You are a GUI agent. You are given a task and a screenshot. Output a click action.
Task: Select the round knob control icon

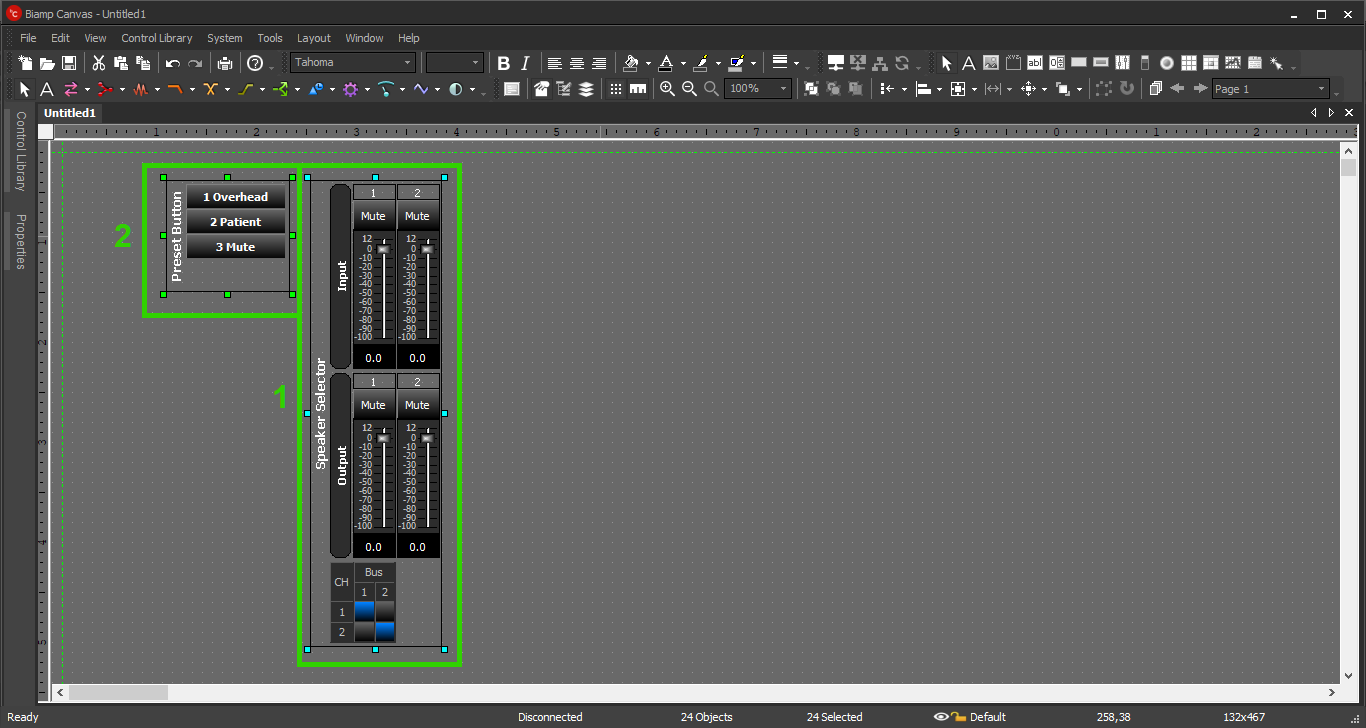(1166, 63)
